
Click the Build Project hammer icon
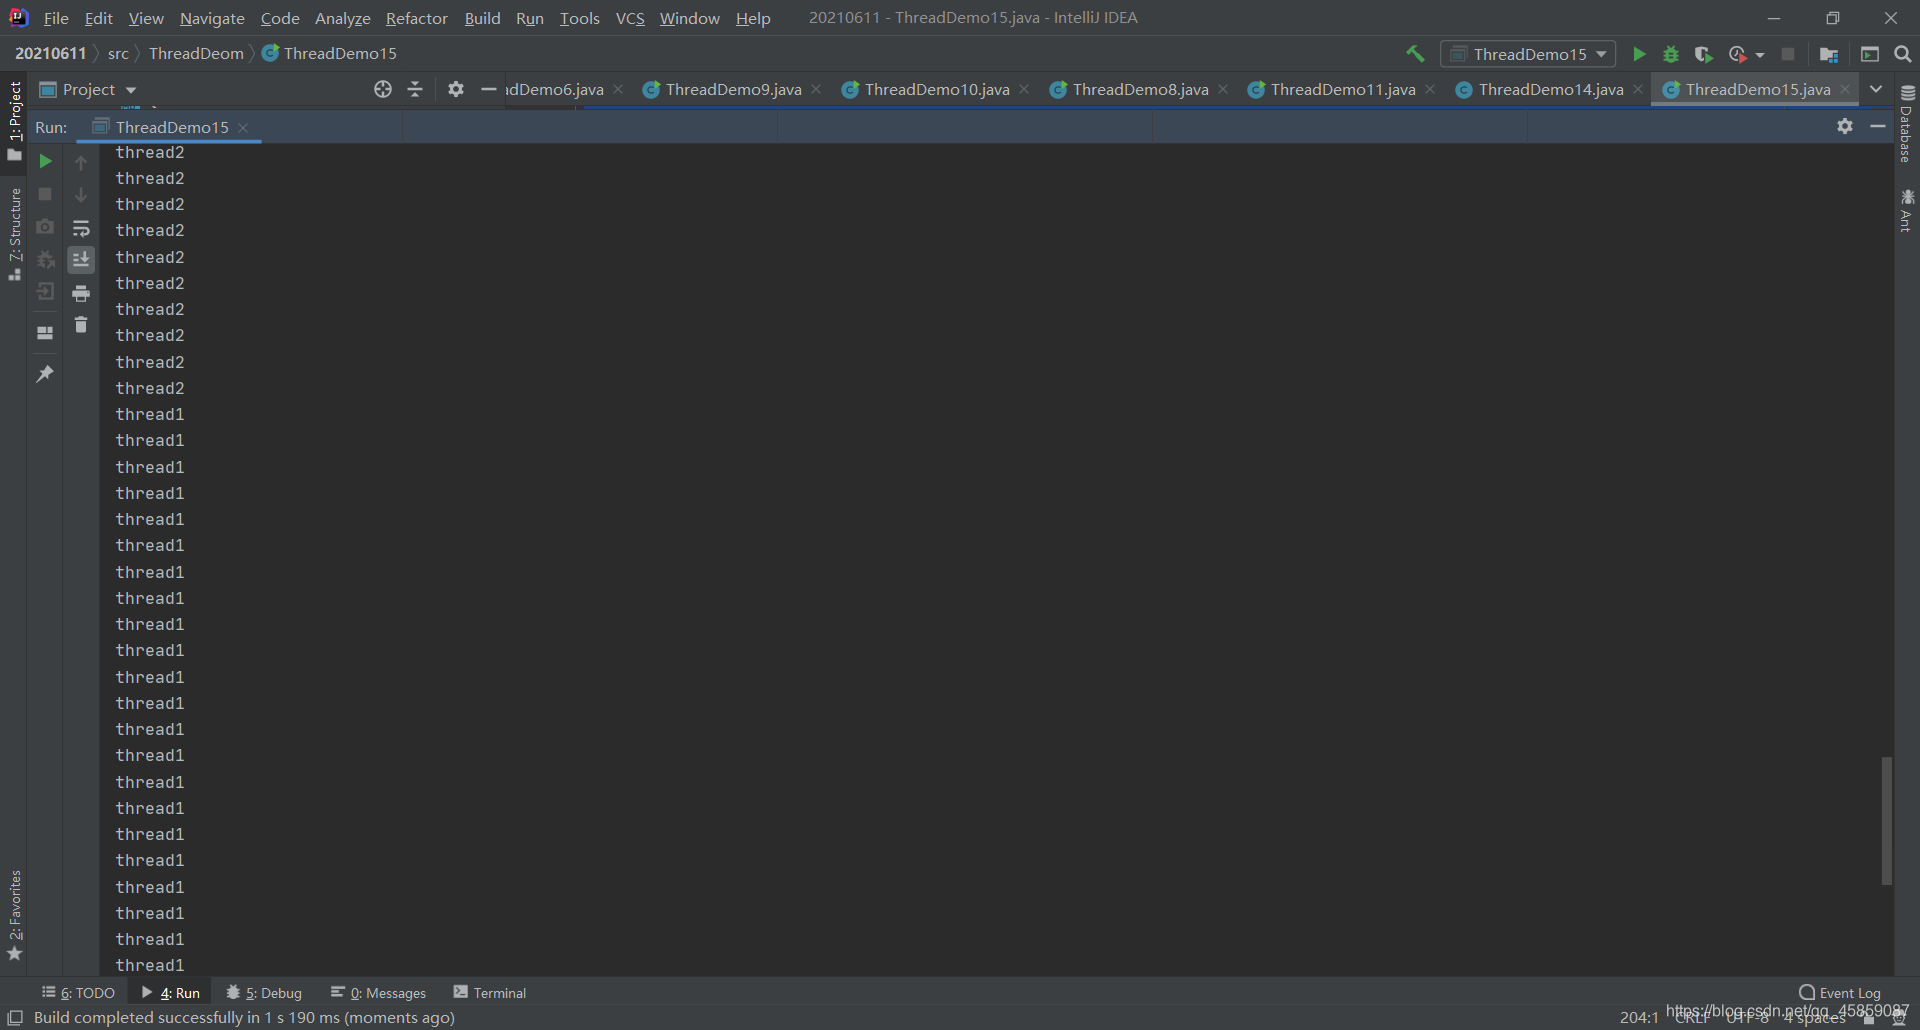[1415, 54]
